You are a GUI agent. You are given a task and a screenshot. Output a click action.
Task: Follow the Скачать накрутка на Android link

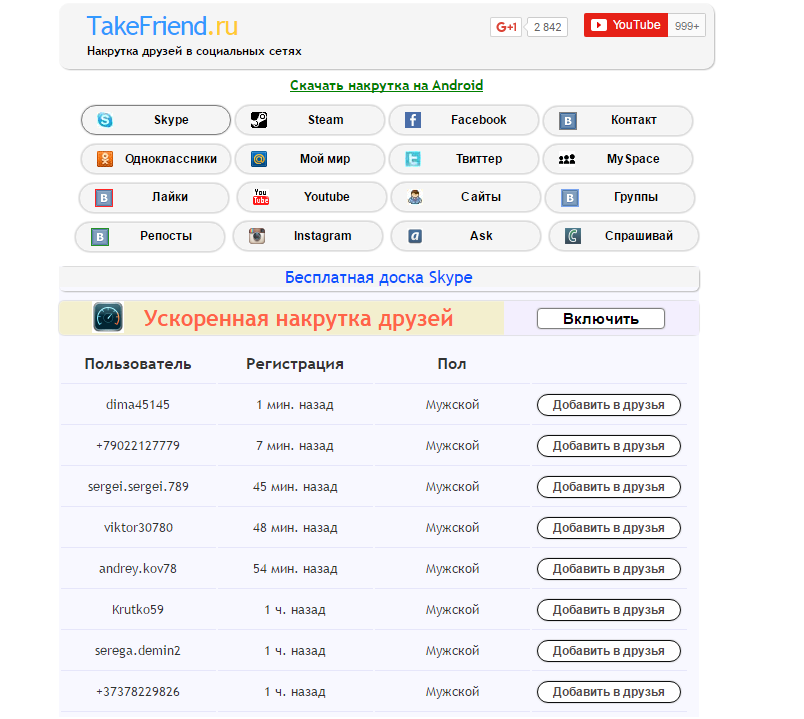[386, 85]
